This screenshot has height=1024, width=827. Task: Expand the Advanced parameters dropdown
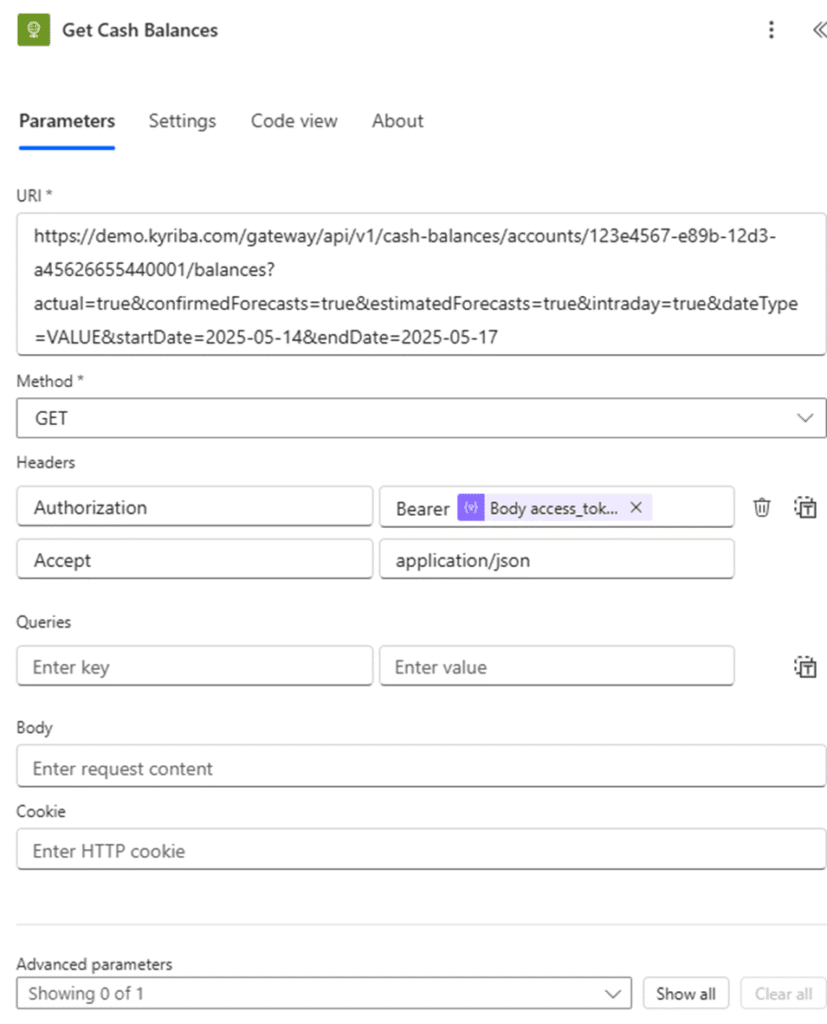tap(324, 993)
